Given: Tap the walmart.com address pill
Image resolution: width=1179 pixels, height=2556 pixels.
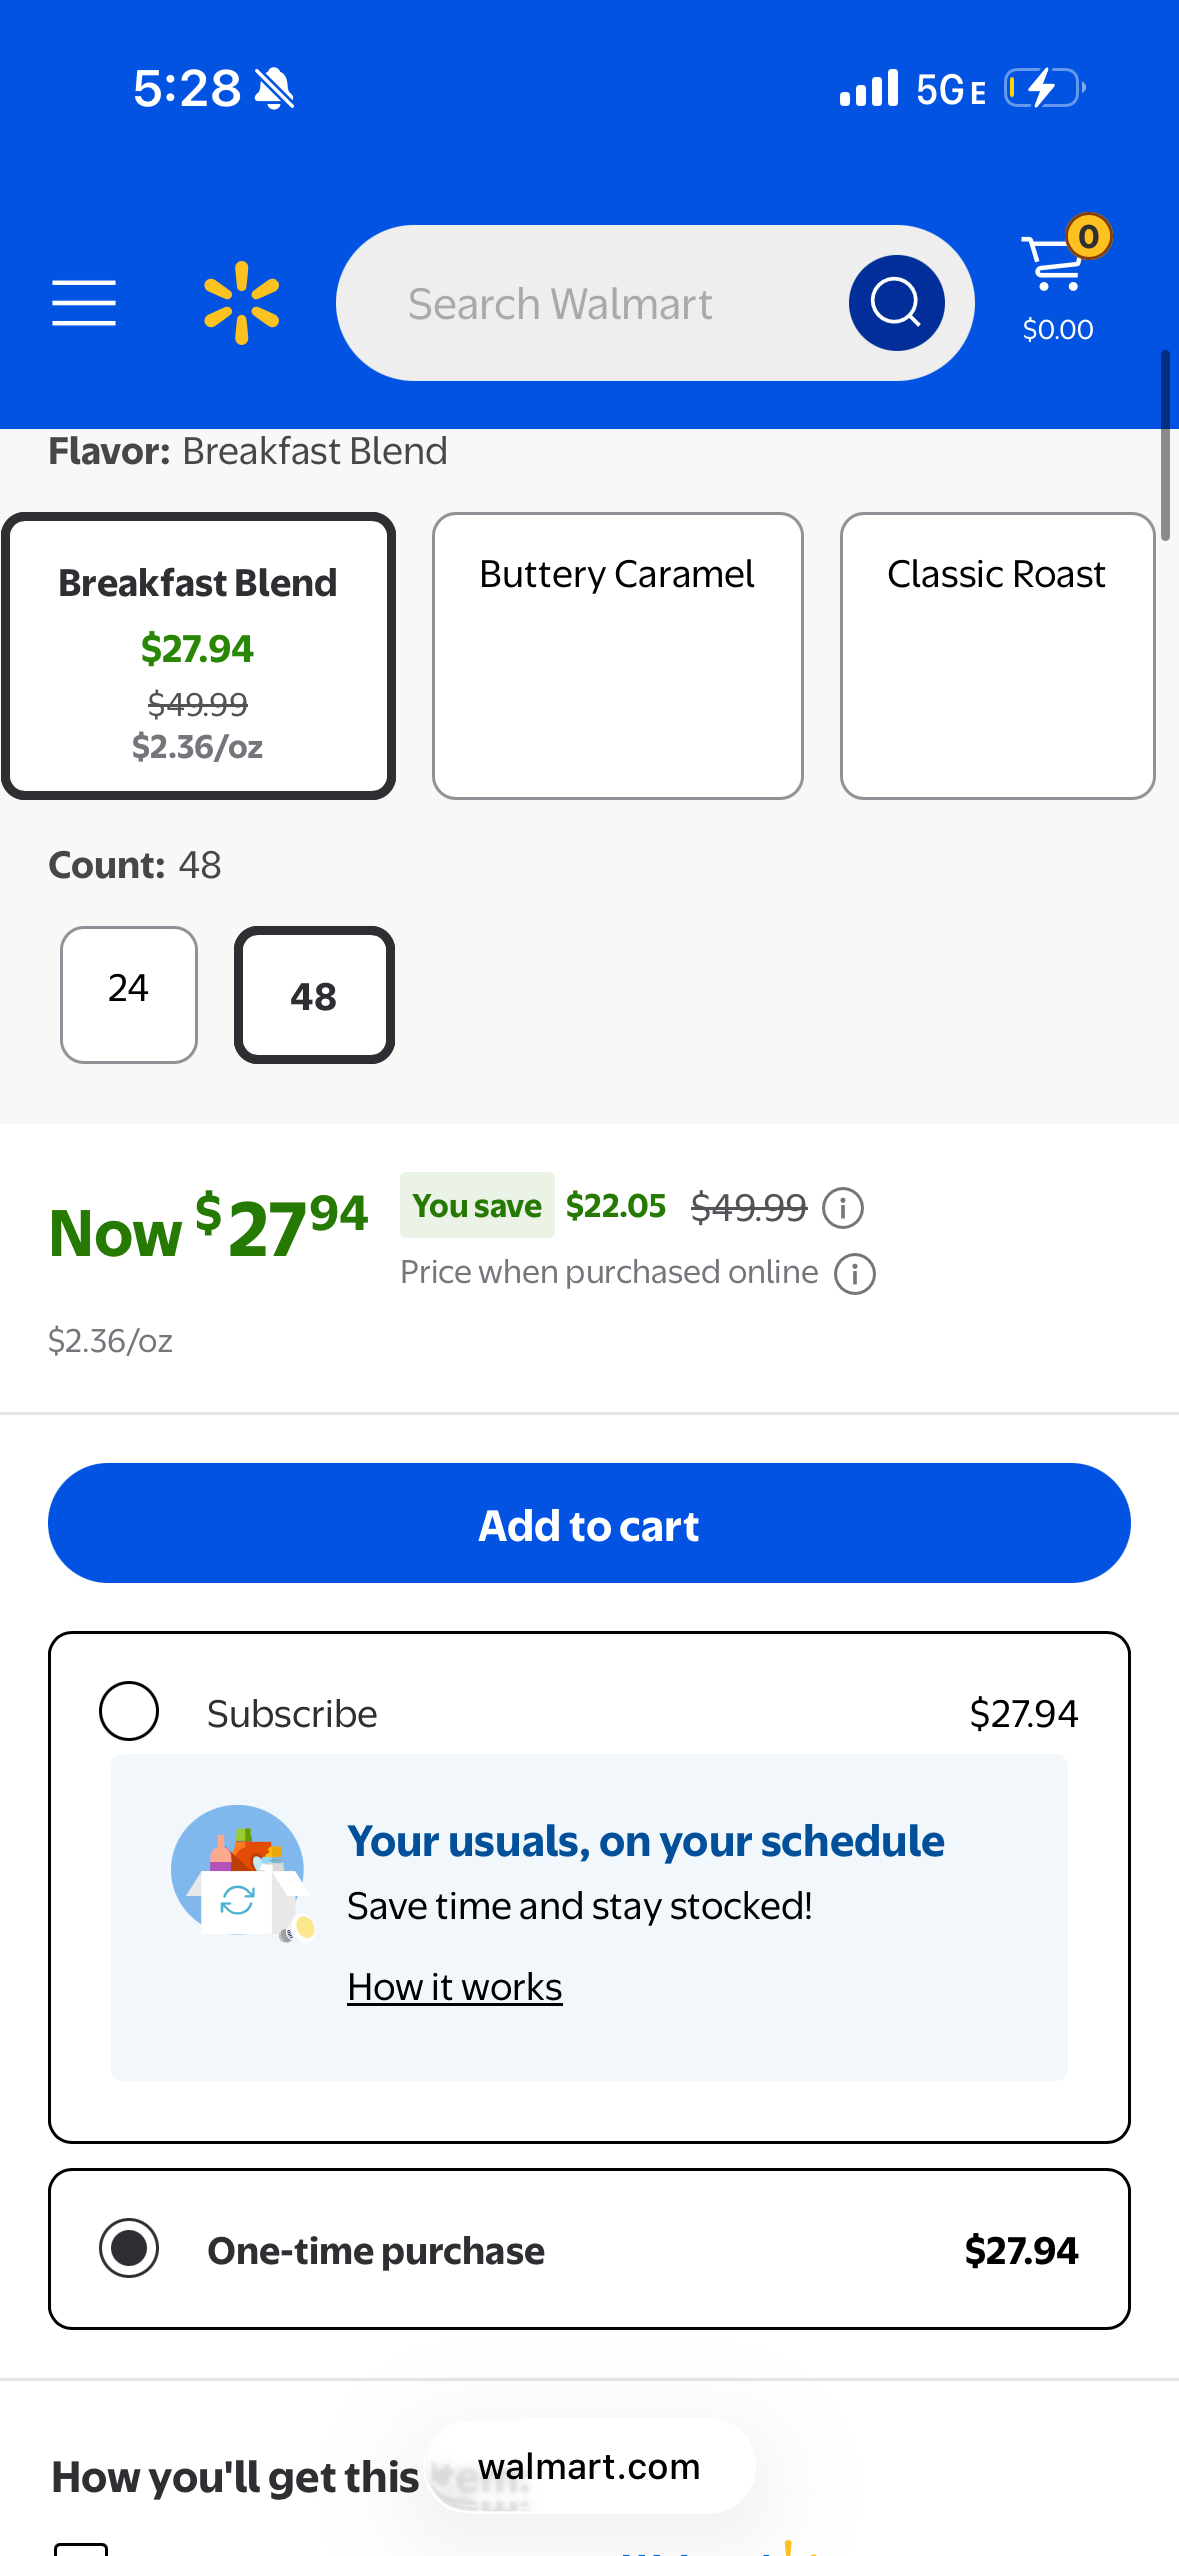Looking at the screenshot, I should click(590, 2466).
